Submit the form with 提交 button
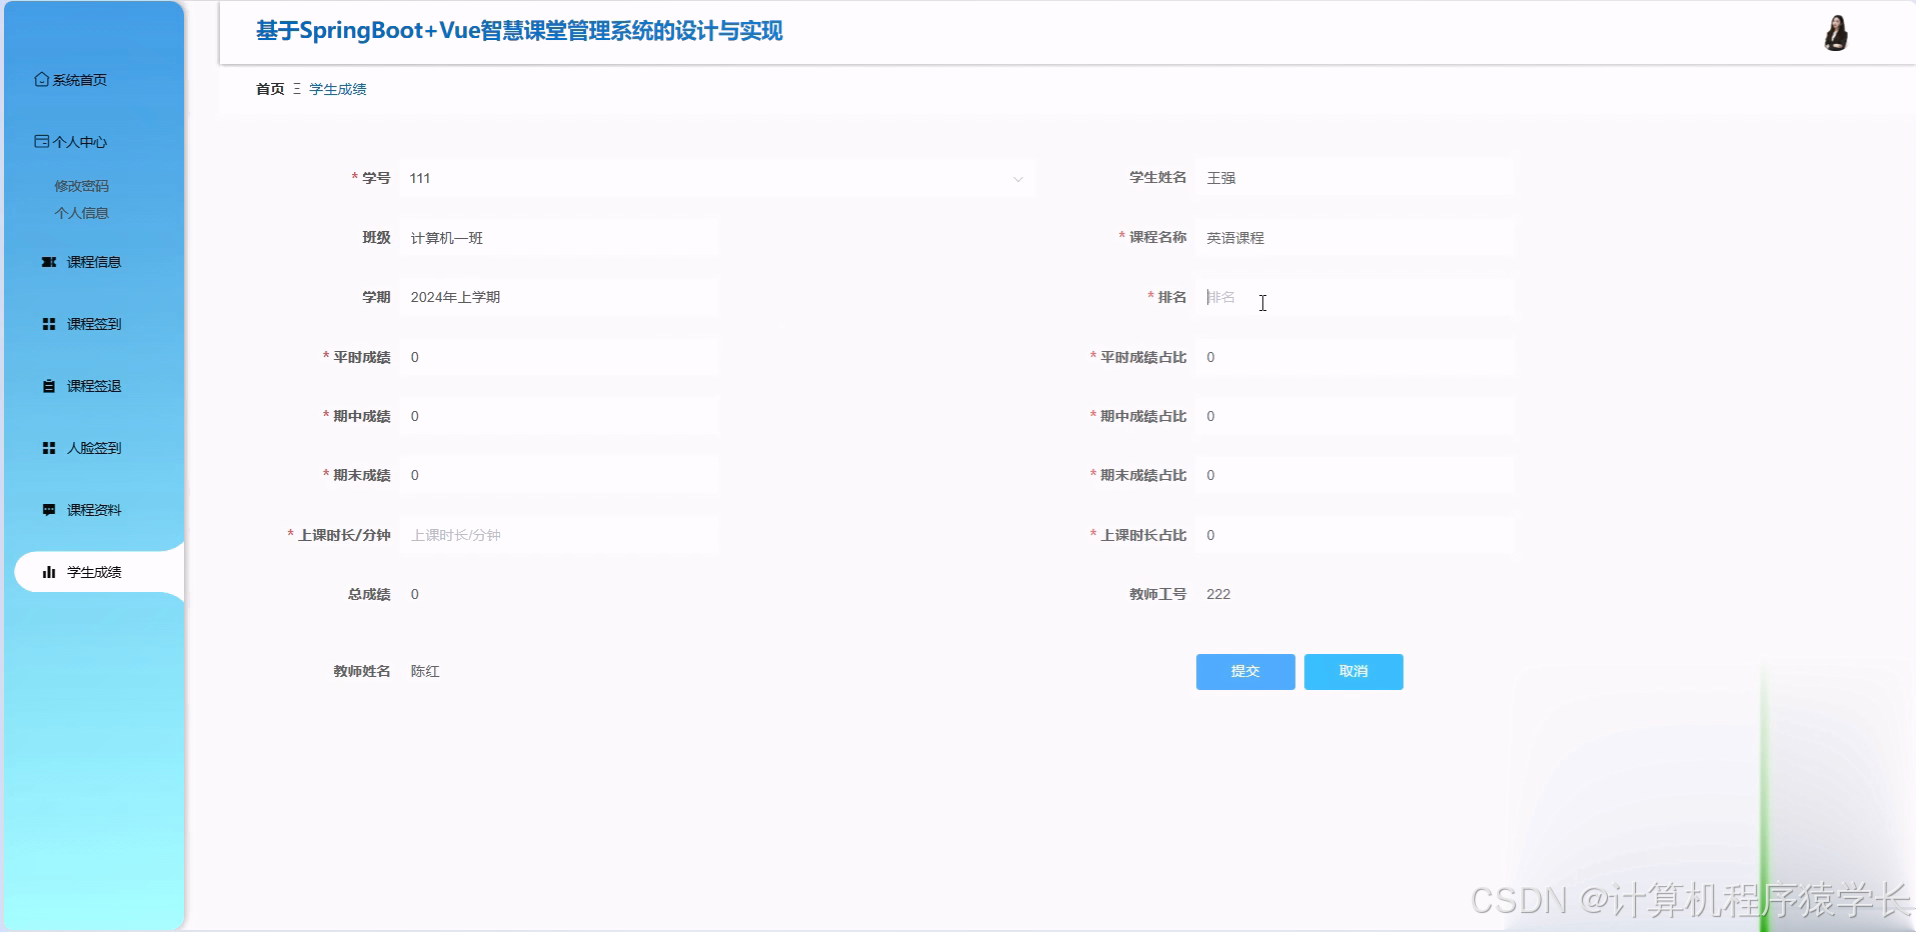This screenshot has height=932, width=1916. click(1244, 671)
